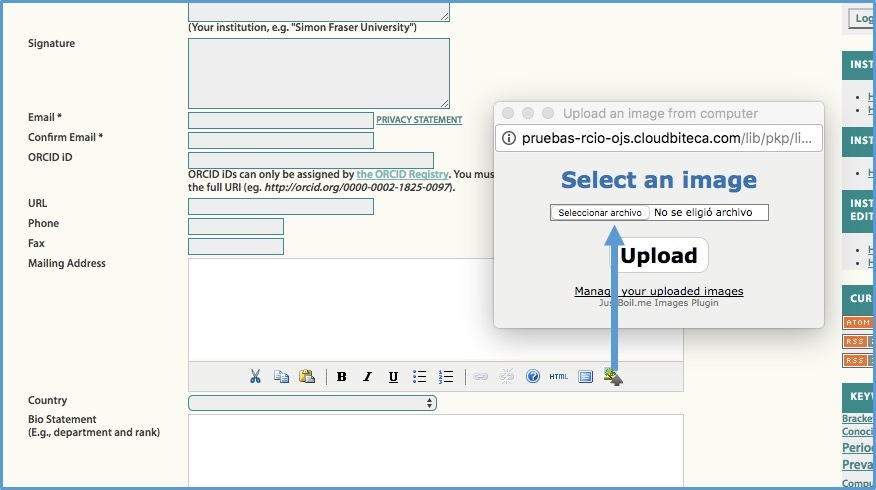The width and height of the screenshot is (876, 490).
Task: Open Manage your uploaded images link
Action: click(x=659, y=291)
